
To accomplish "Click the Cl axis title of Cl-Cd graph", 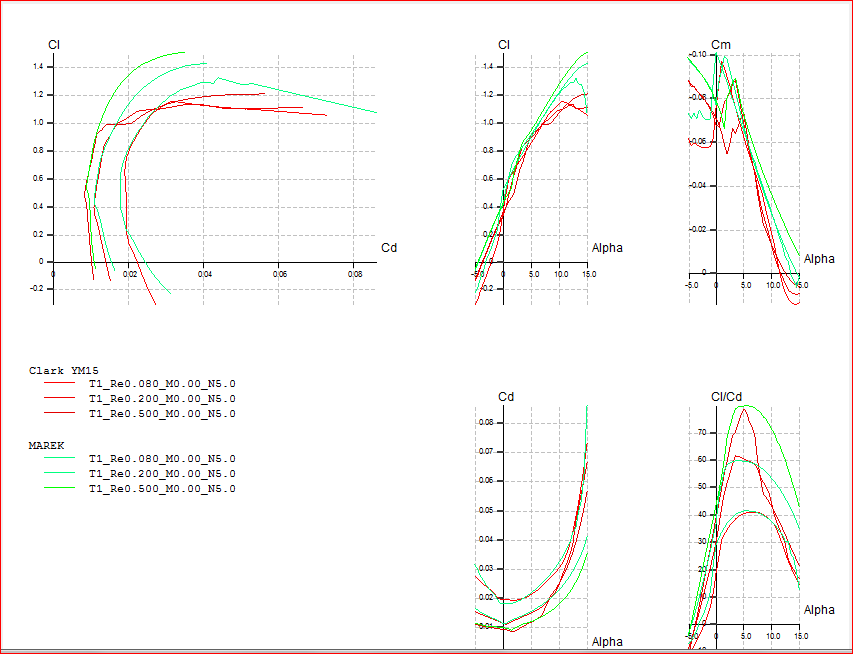I will (54, 45).
